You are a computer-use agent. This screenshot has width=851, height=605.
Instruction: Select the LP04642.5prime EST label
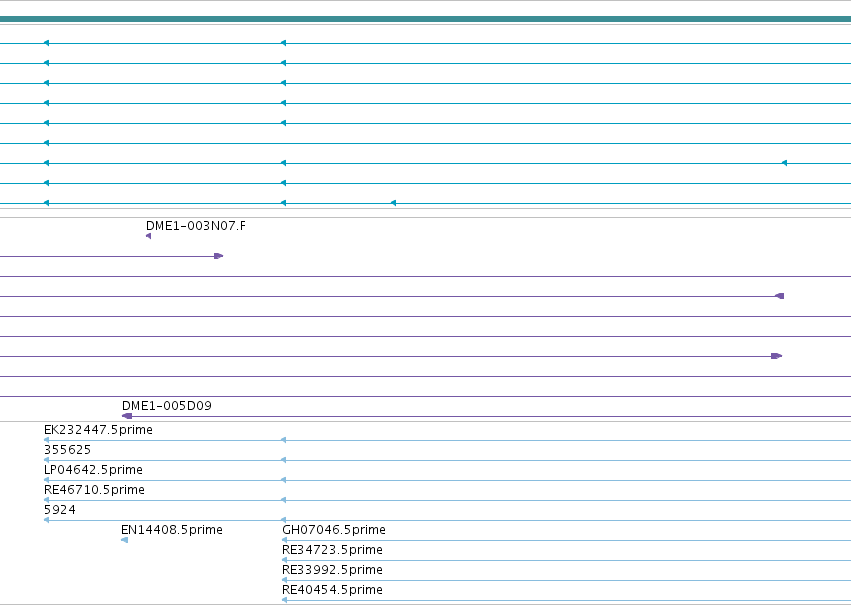tap(93, 470)
